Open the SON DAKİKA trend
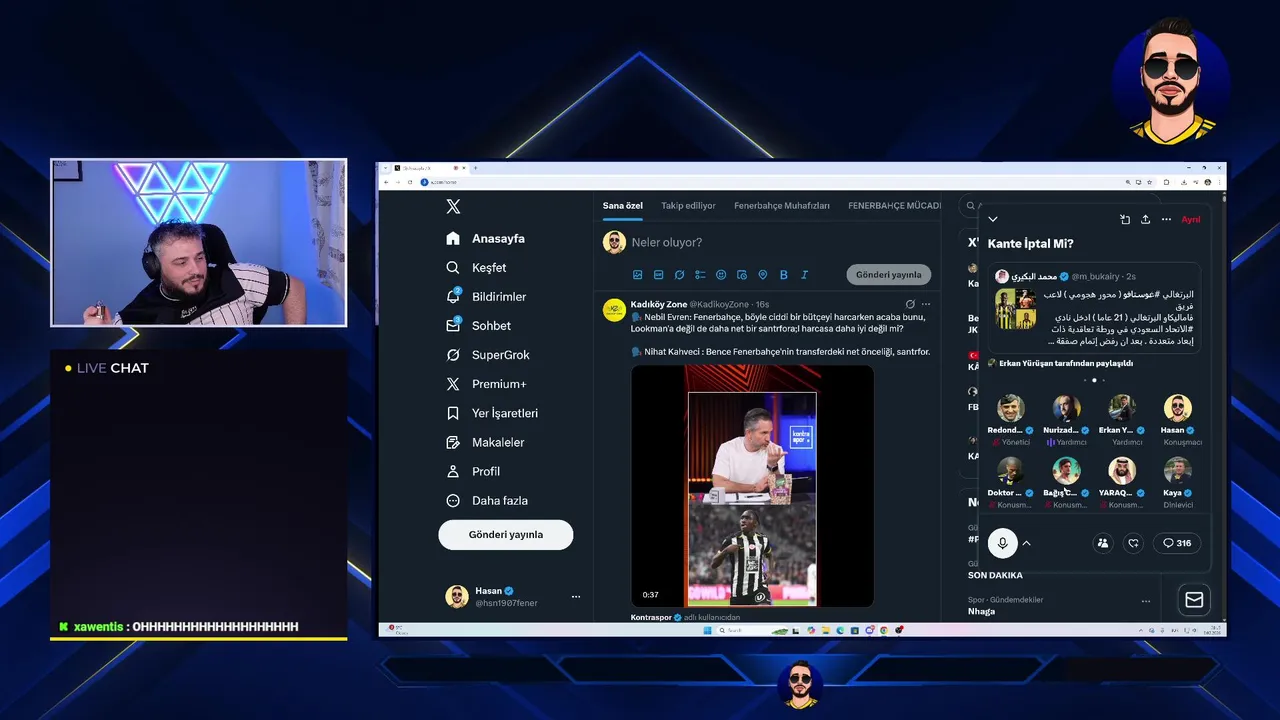This screenshot has width=1280, height=720. 995,575
